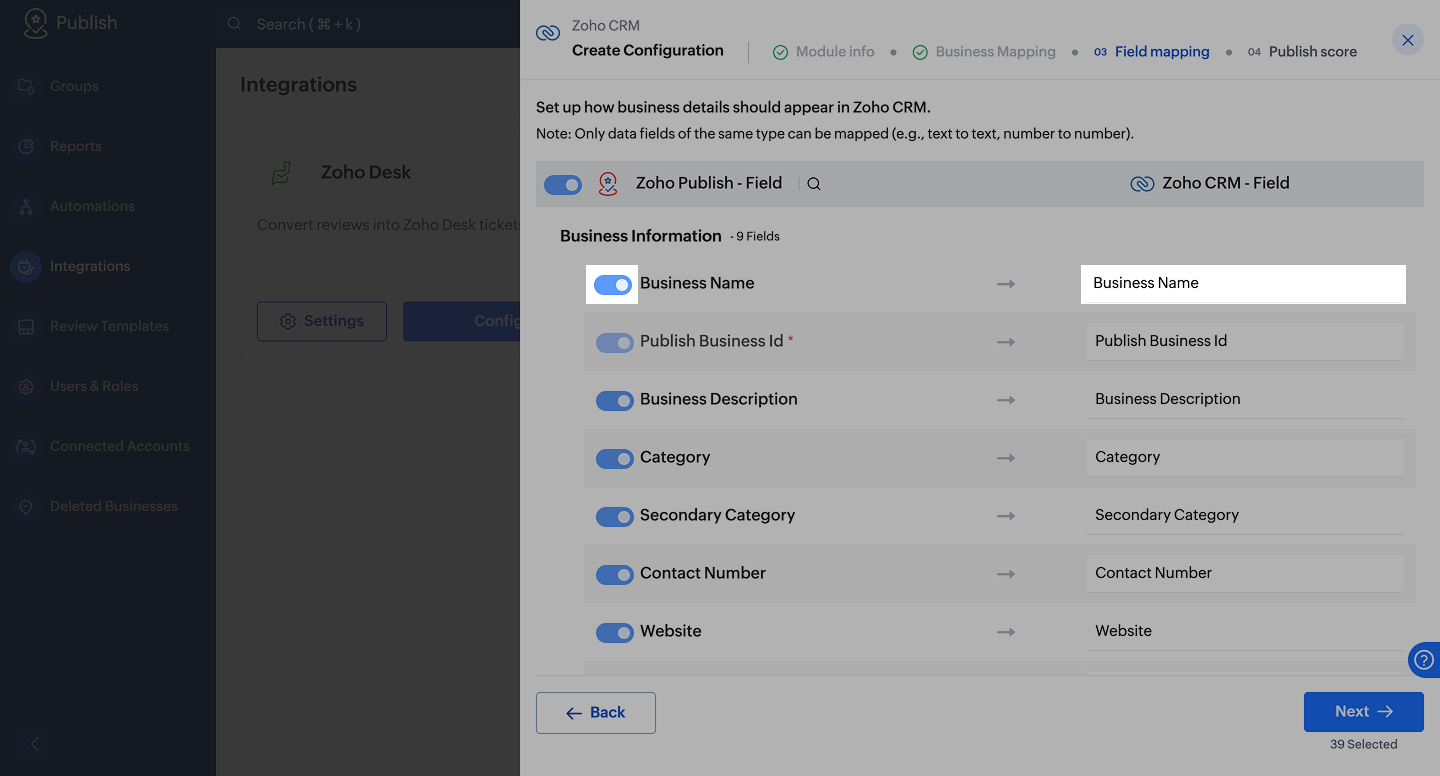1440x776 pixels.
Task: Click the Integrations sidebar icon
Action: pos(26,266)
